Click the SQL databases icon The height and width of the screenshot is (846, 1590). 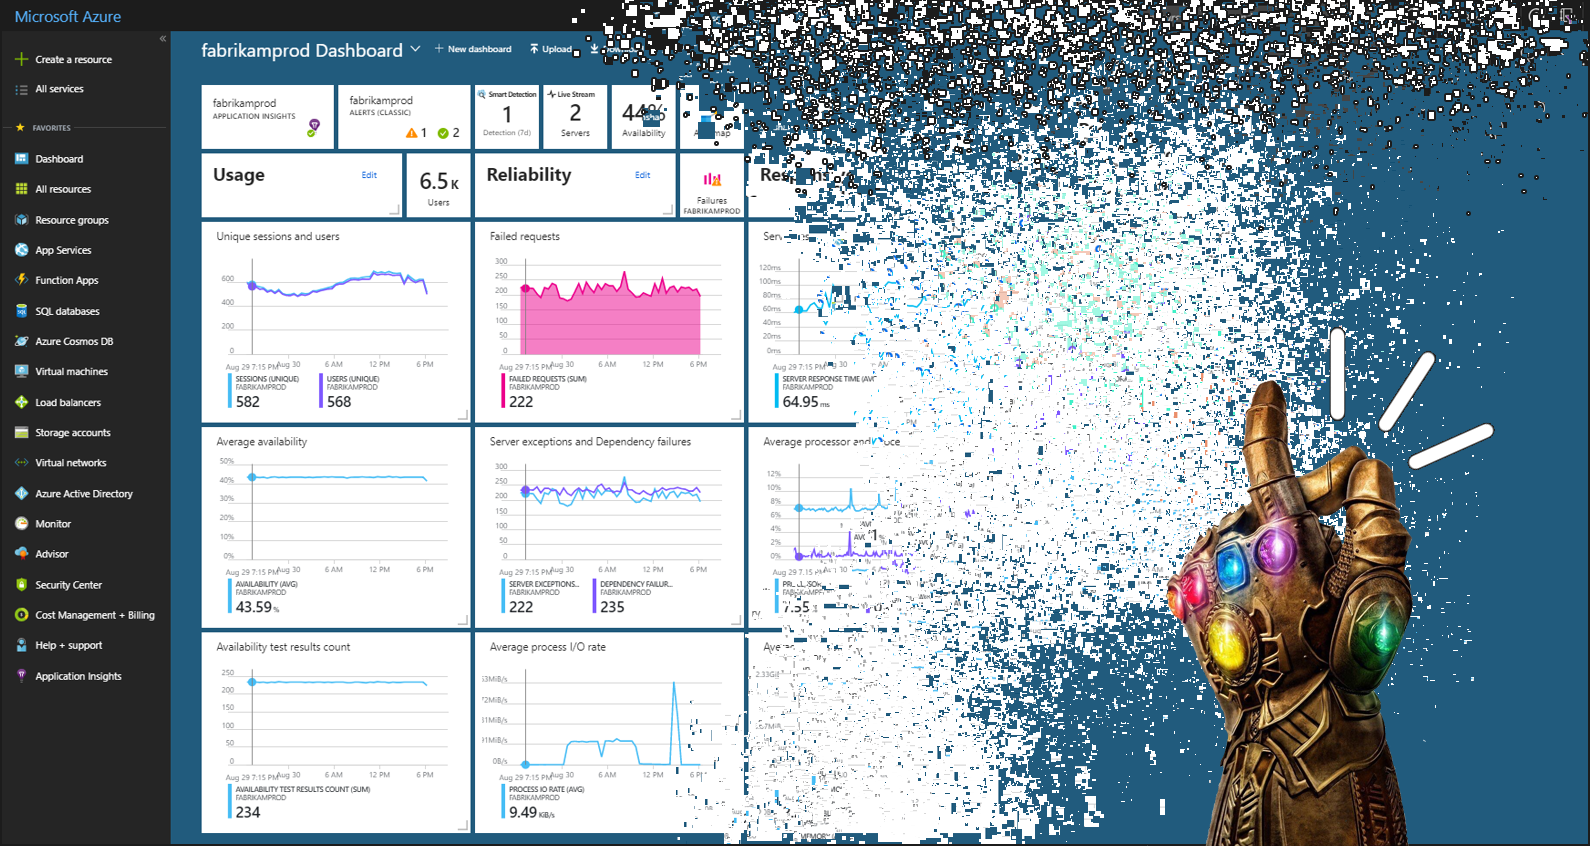pos(21,311)
